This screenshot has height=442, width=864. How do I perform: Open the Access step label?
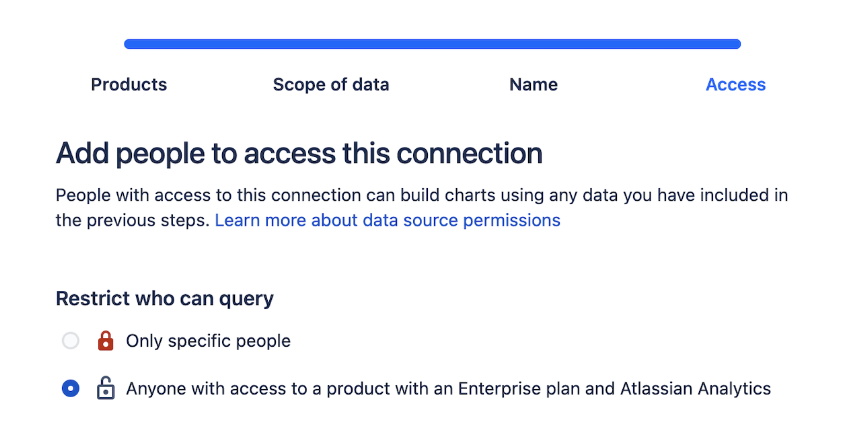point(736,84)
